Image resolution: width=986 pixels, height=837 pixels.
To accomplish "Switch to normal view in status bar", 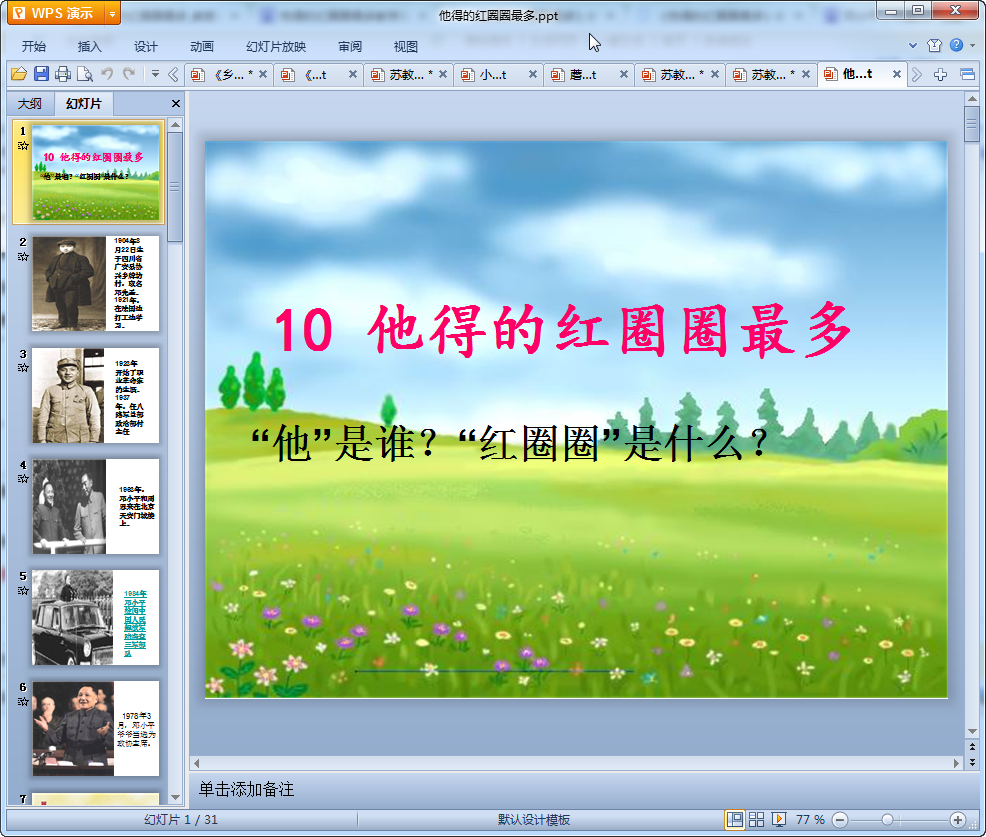I will 734,819.
